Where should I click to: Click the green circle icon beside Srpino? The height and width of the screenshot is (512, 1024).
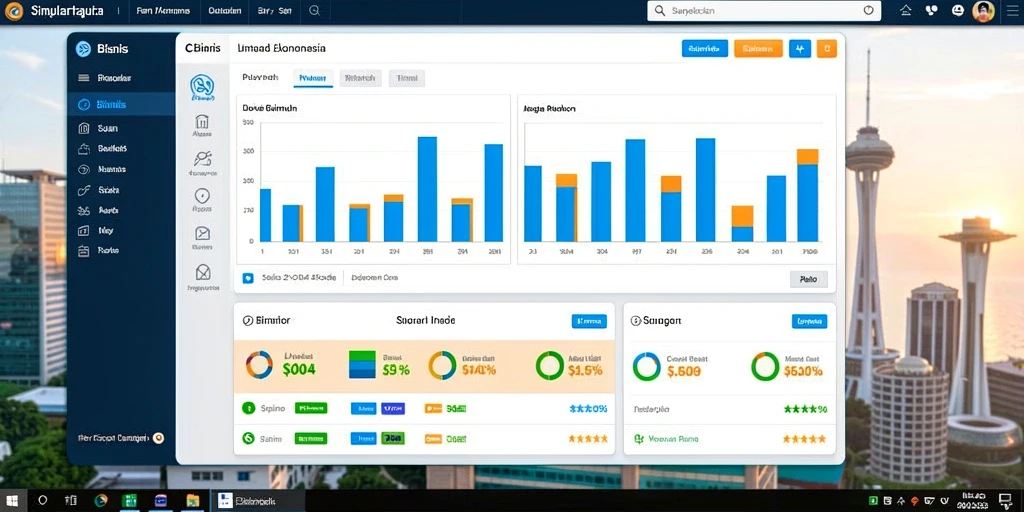248,408
